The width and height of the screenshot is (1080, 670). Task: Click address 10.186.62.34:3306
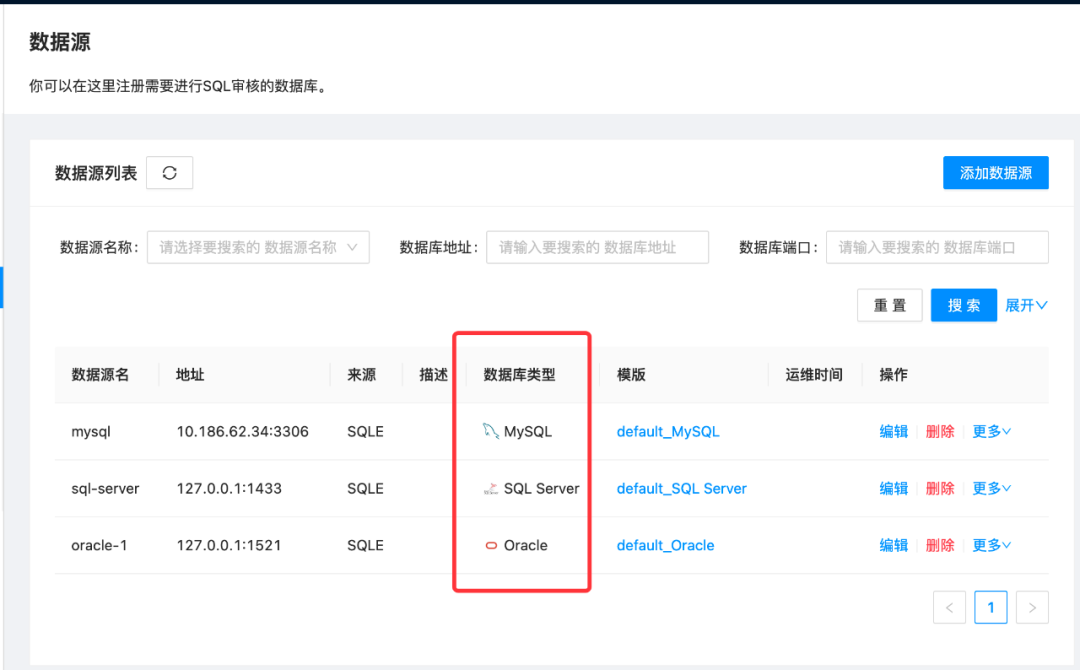click(242, 431)
